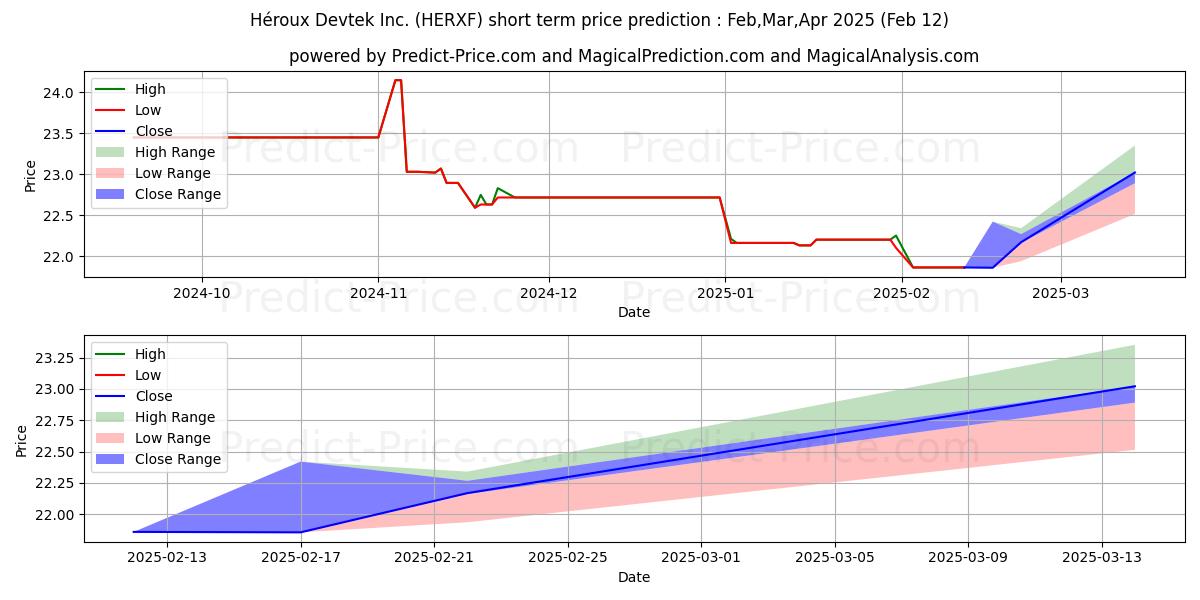Select the Low Range patch in bottom legend
Screen dimensions: 1200x600
pyautogui.click(x=111, y=438)
